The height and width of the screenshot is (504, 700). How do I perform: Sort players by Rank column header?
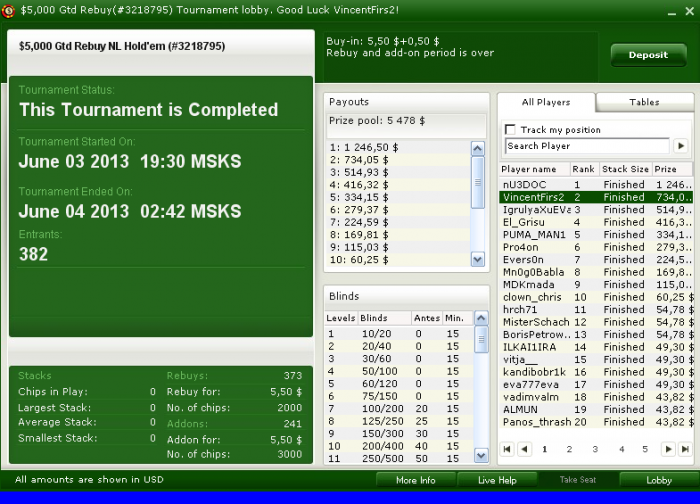coord(584,169)
